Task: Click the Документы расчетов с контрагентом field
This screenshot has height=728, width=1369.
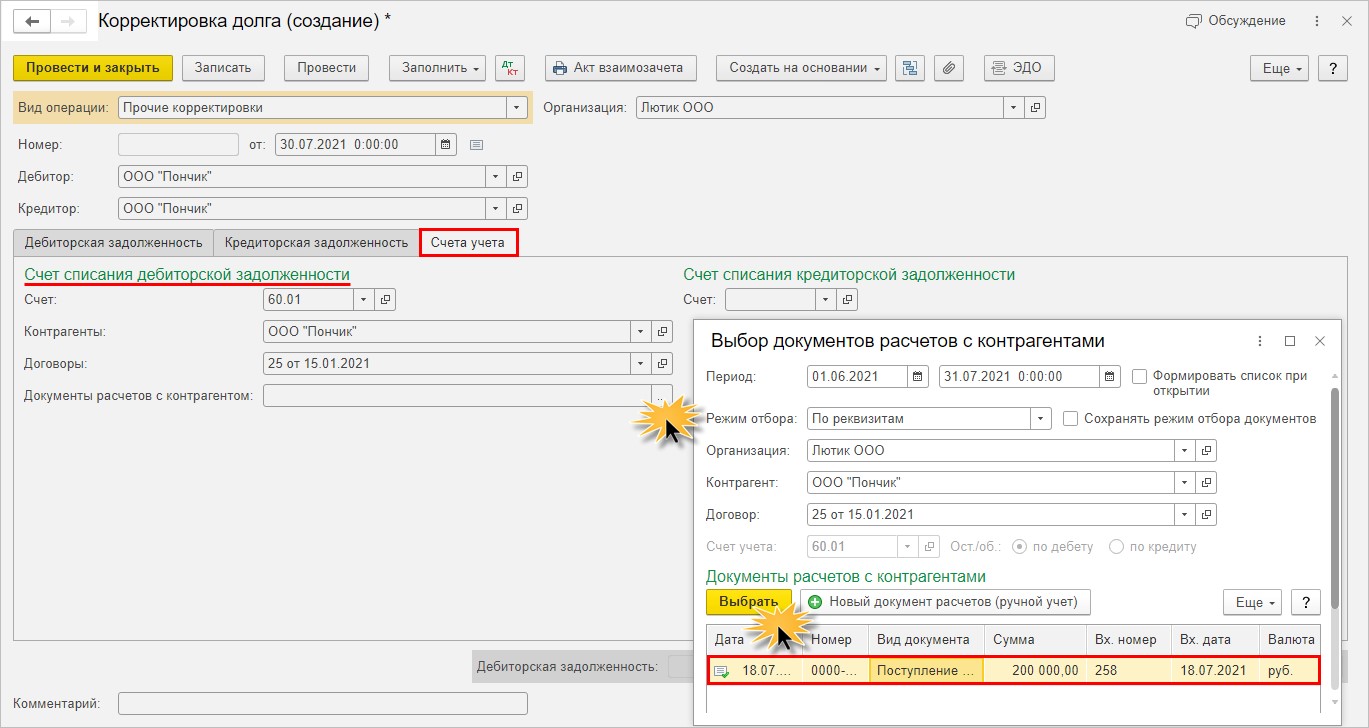Action: coord(457,395)
